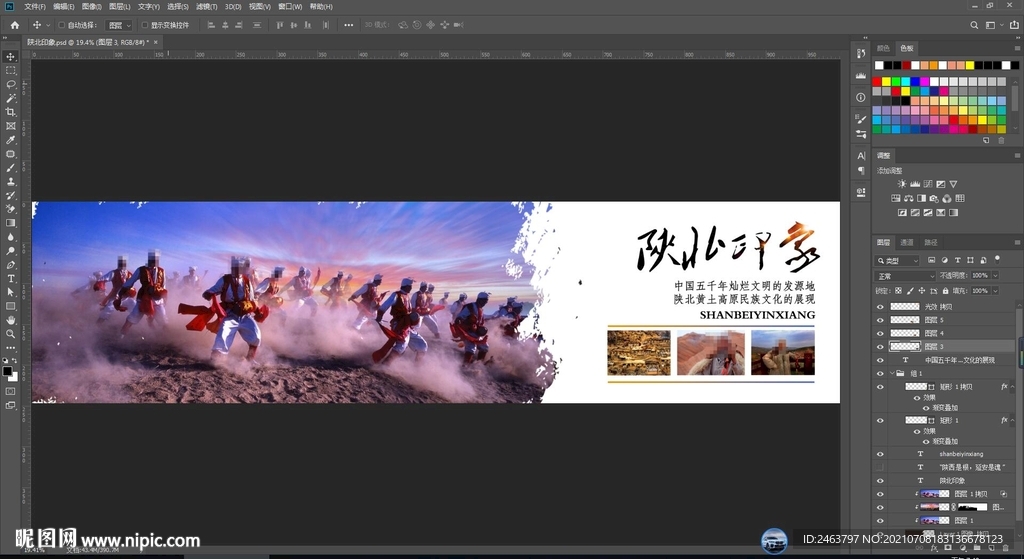
Task: Delete swatch using Swatches trash icon
Action: click(x=1001, y=140)
